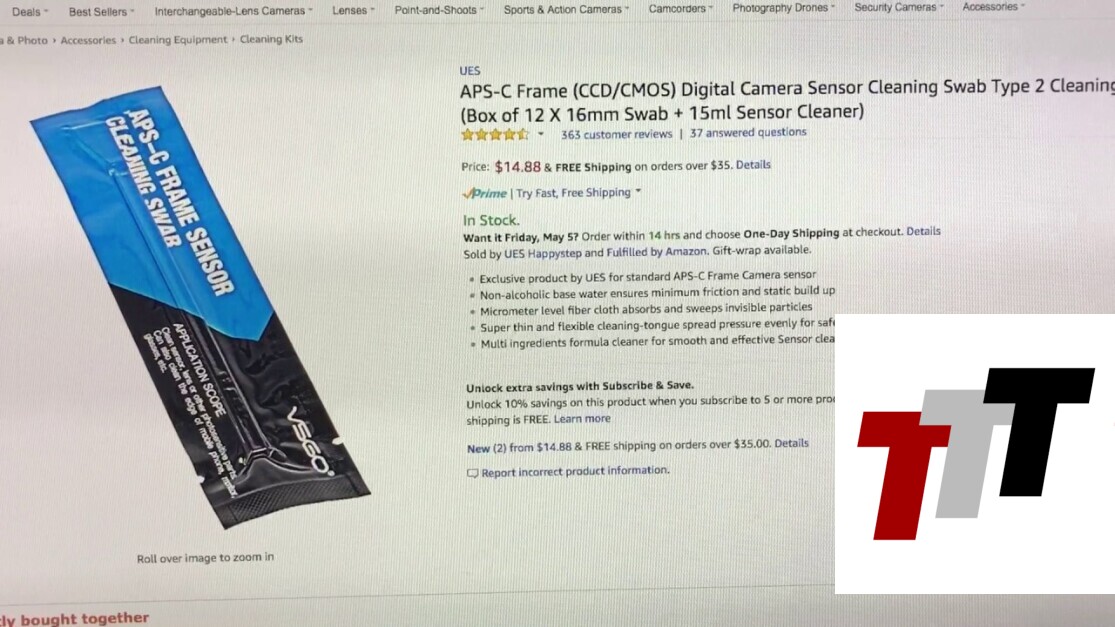1115x627 pixels.
Task: Click the star rating icons
Action: pyautogui.click(x=494, y=134)
